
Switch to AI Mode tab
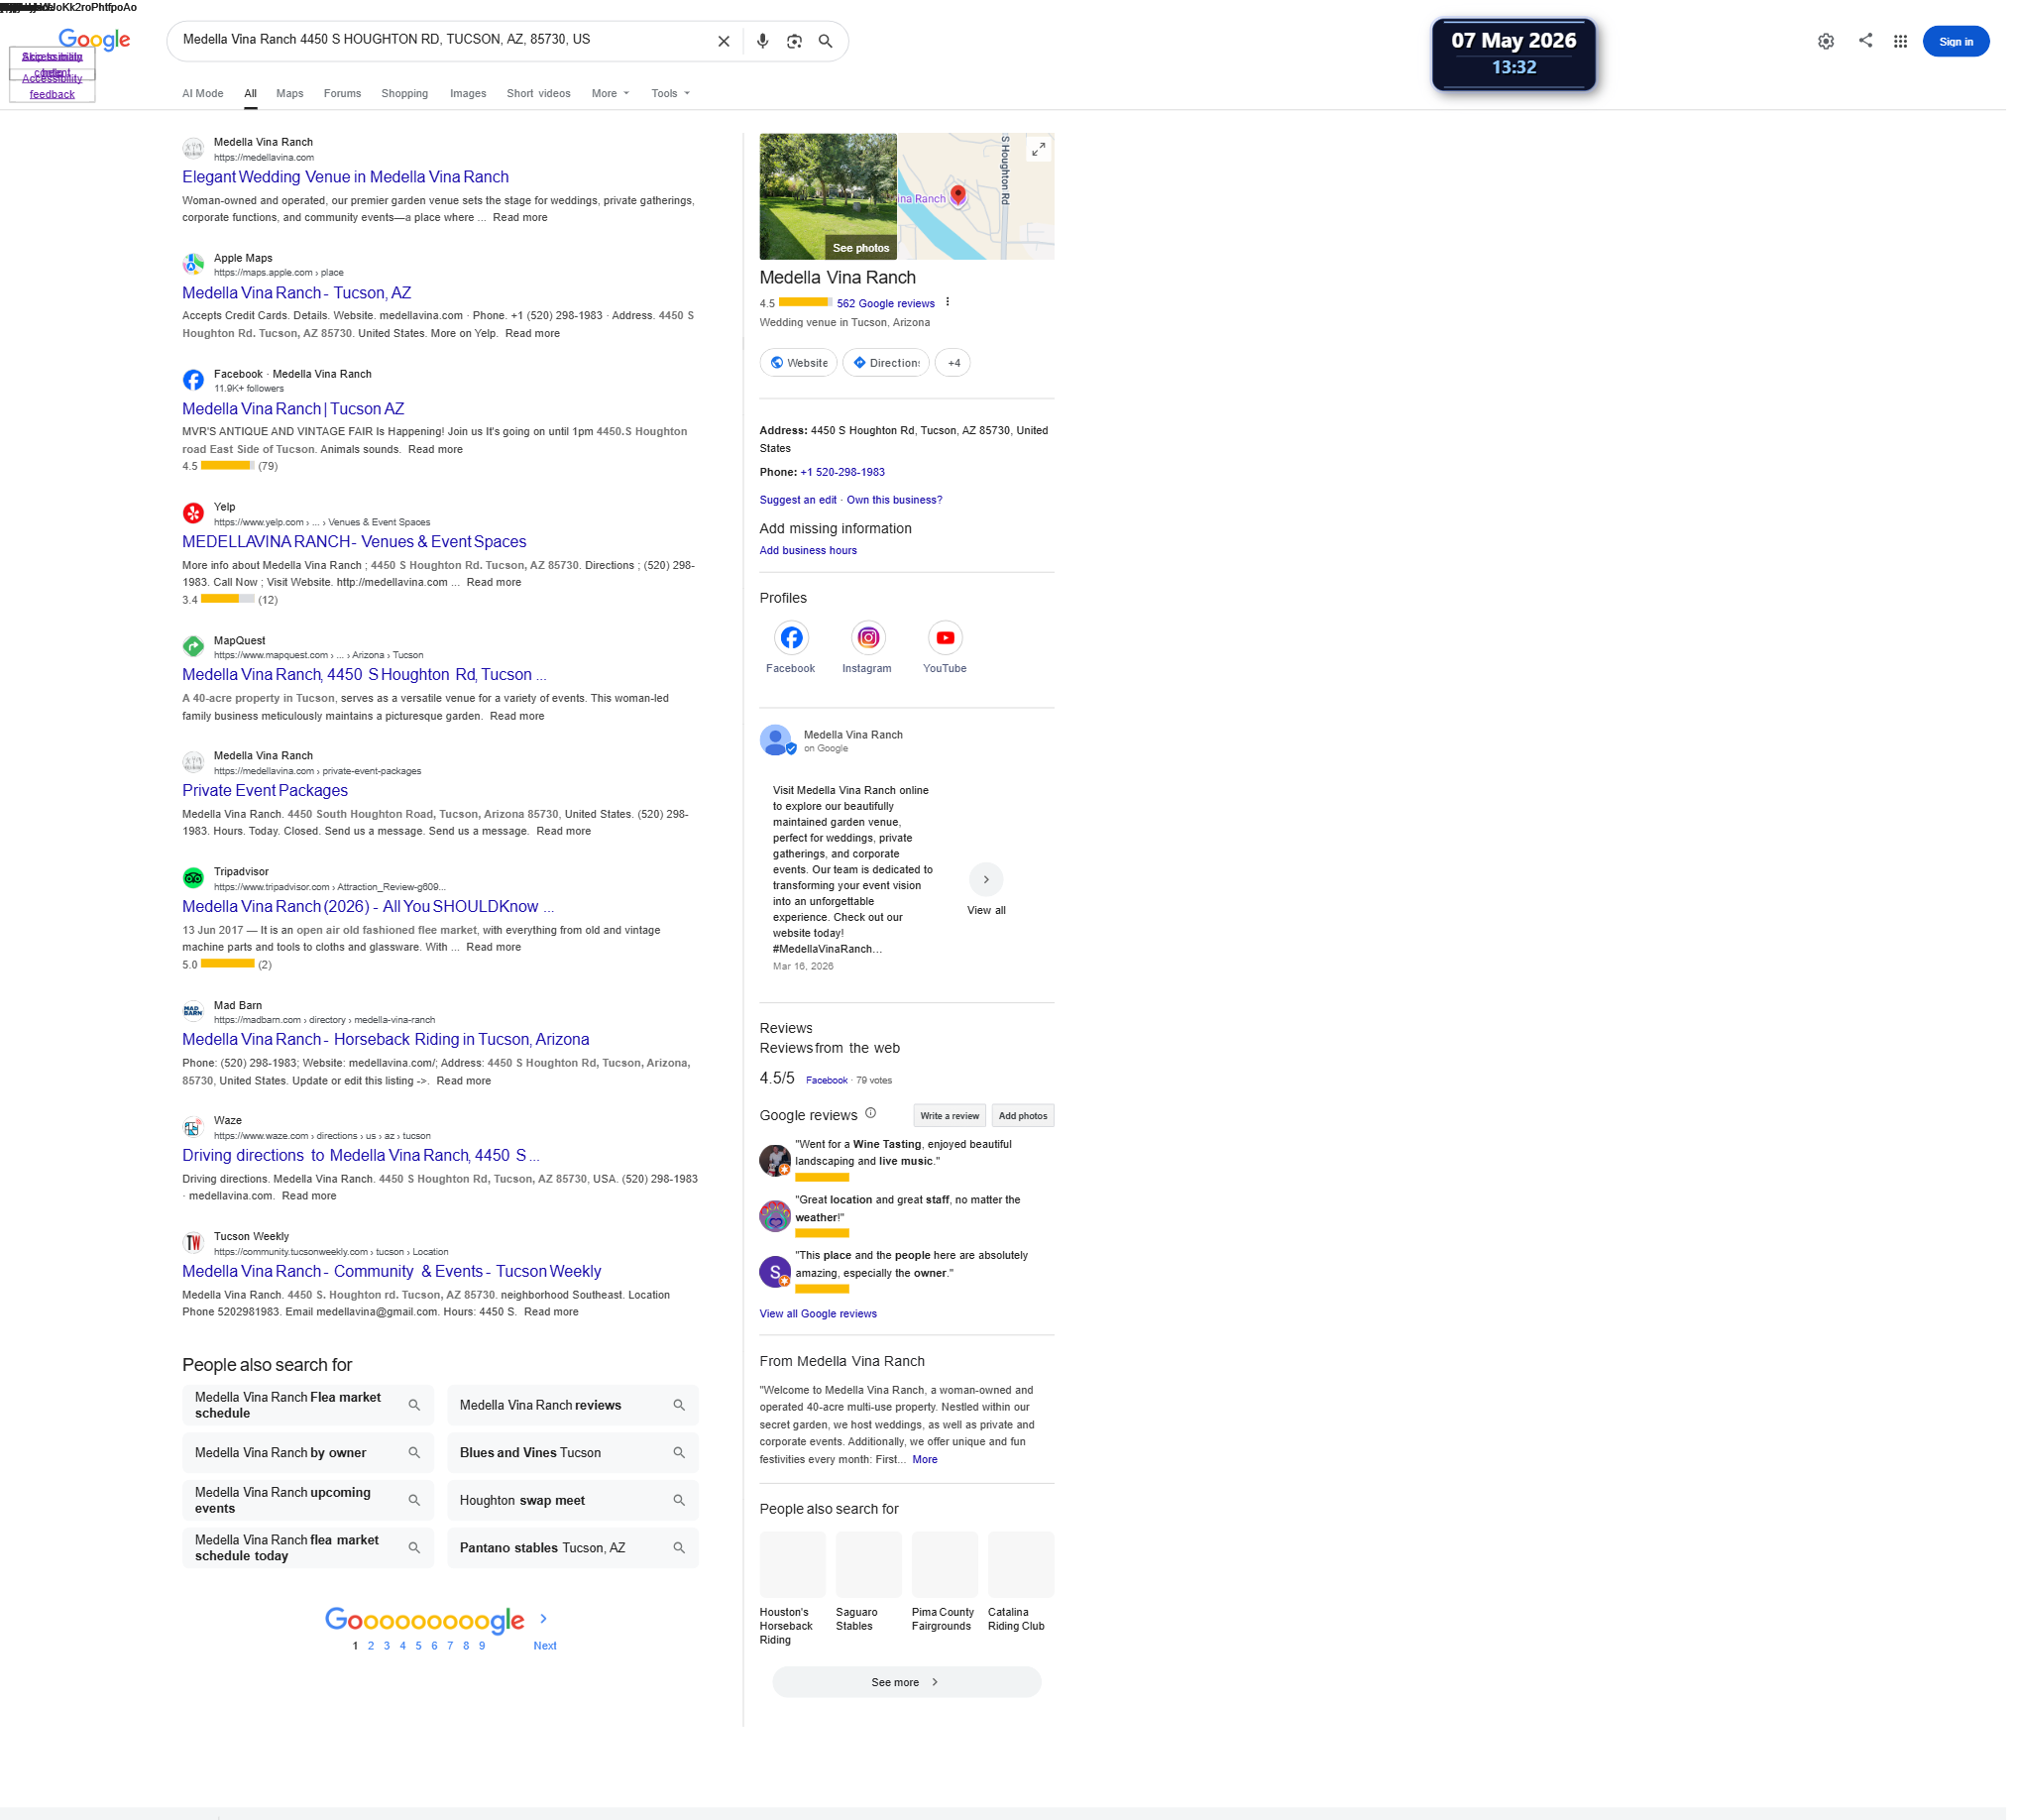point(202,93)
